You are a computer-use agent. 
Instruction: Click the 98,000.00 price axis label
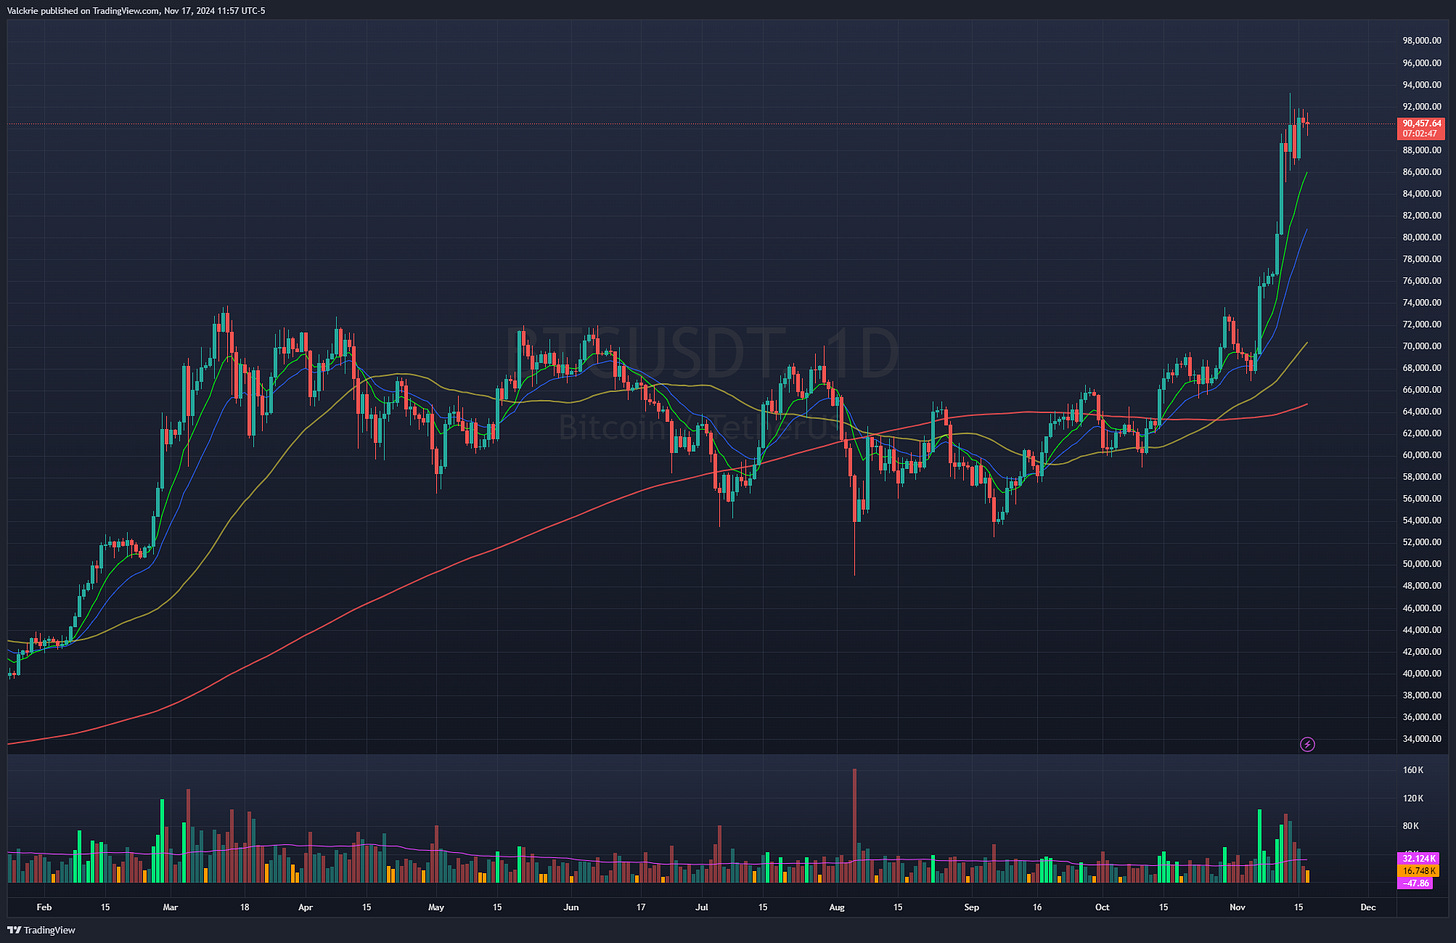click(x=1422, y=41)
